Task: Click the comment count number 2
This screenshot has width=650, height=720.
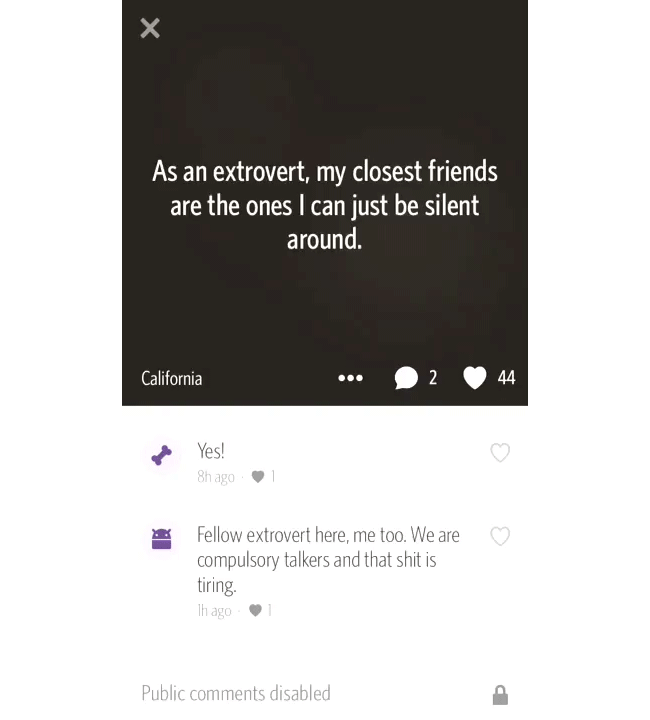Action: [x=433, y=377]
